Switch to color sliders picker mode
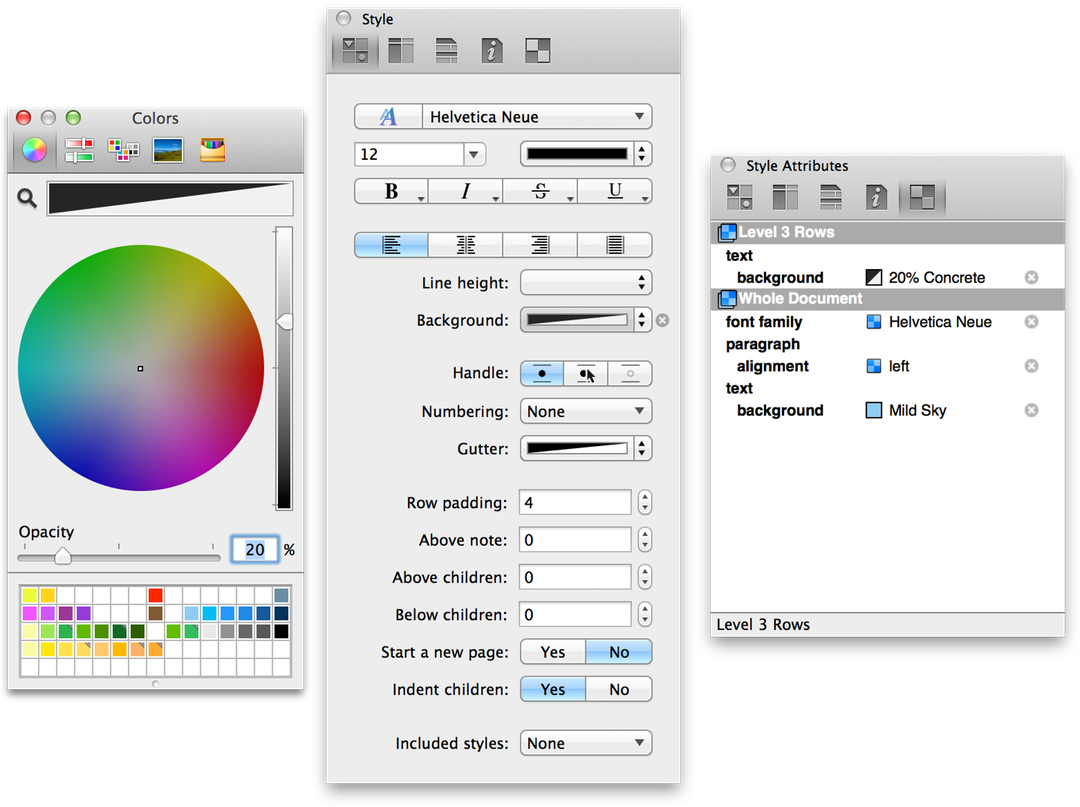 click(79, 149)
